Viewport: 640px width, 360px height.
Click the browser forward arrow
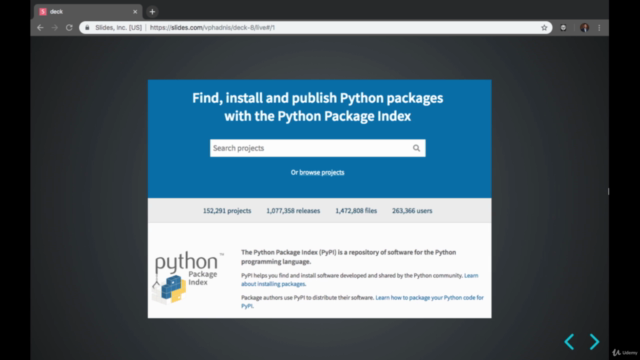(x=55, y=28)
